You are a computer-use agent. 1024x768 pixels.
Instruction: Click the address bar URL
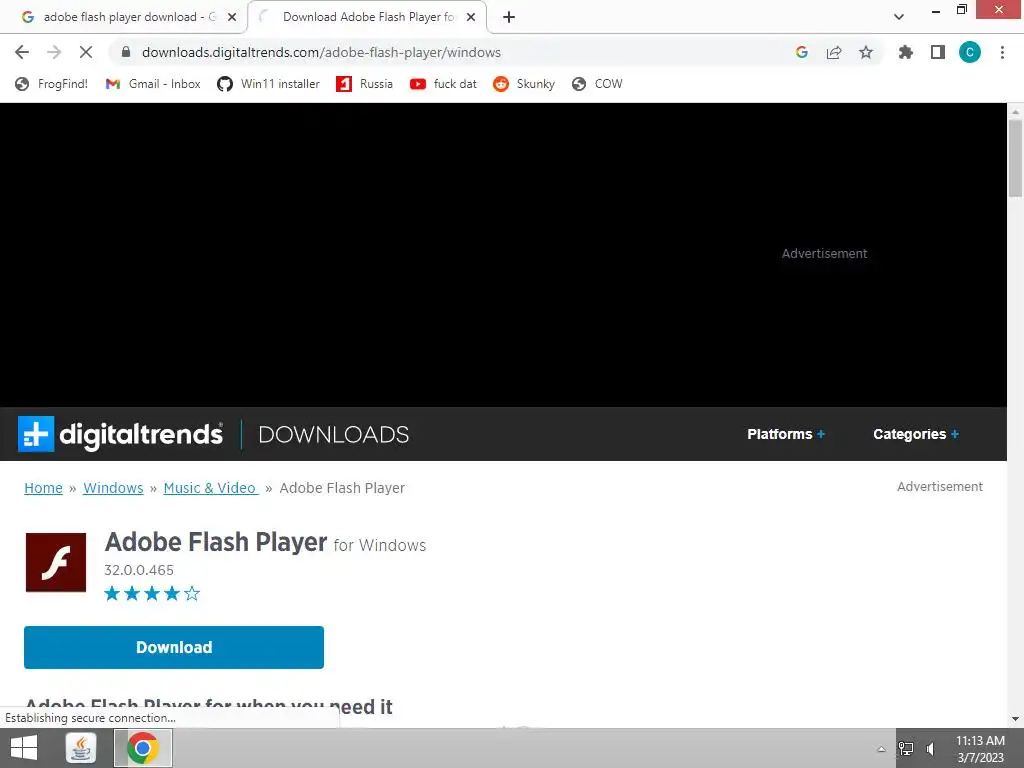click(321, 52)
